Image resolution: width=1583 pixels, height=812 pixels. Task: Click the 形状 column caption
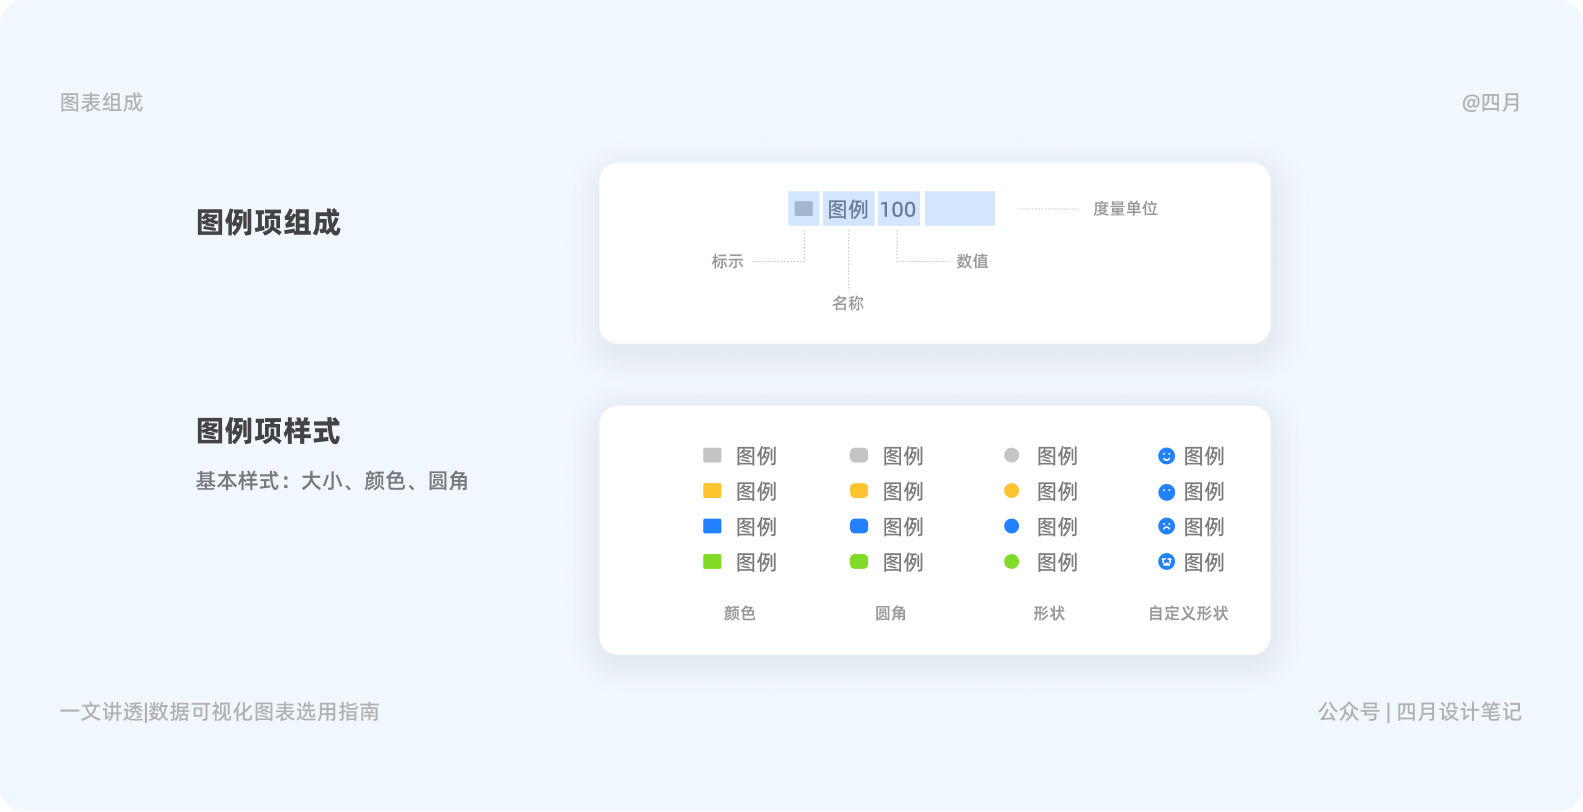pos(1049,614)
